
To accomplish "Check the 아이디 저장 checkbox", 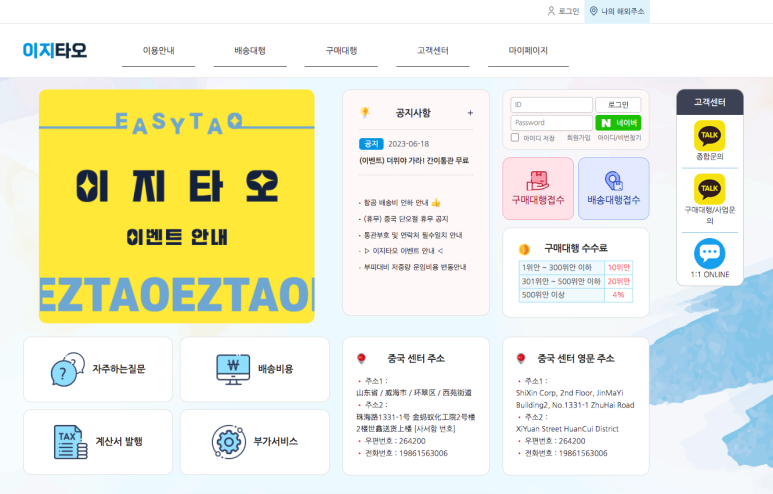I will tap(515, 138).
